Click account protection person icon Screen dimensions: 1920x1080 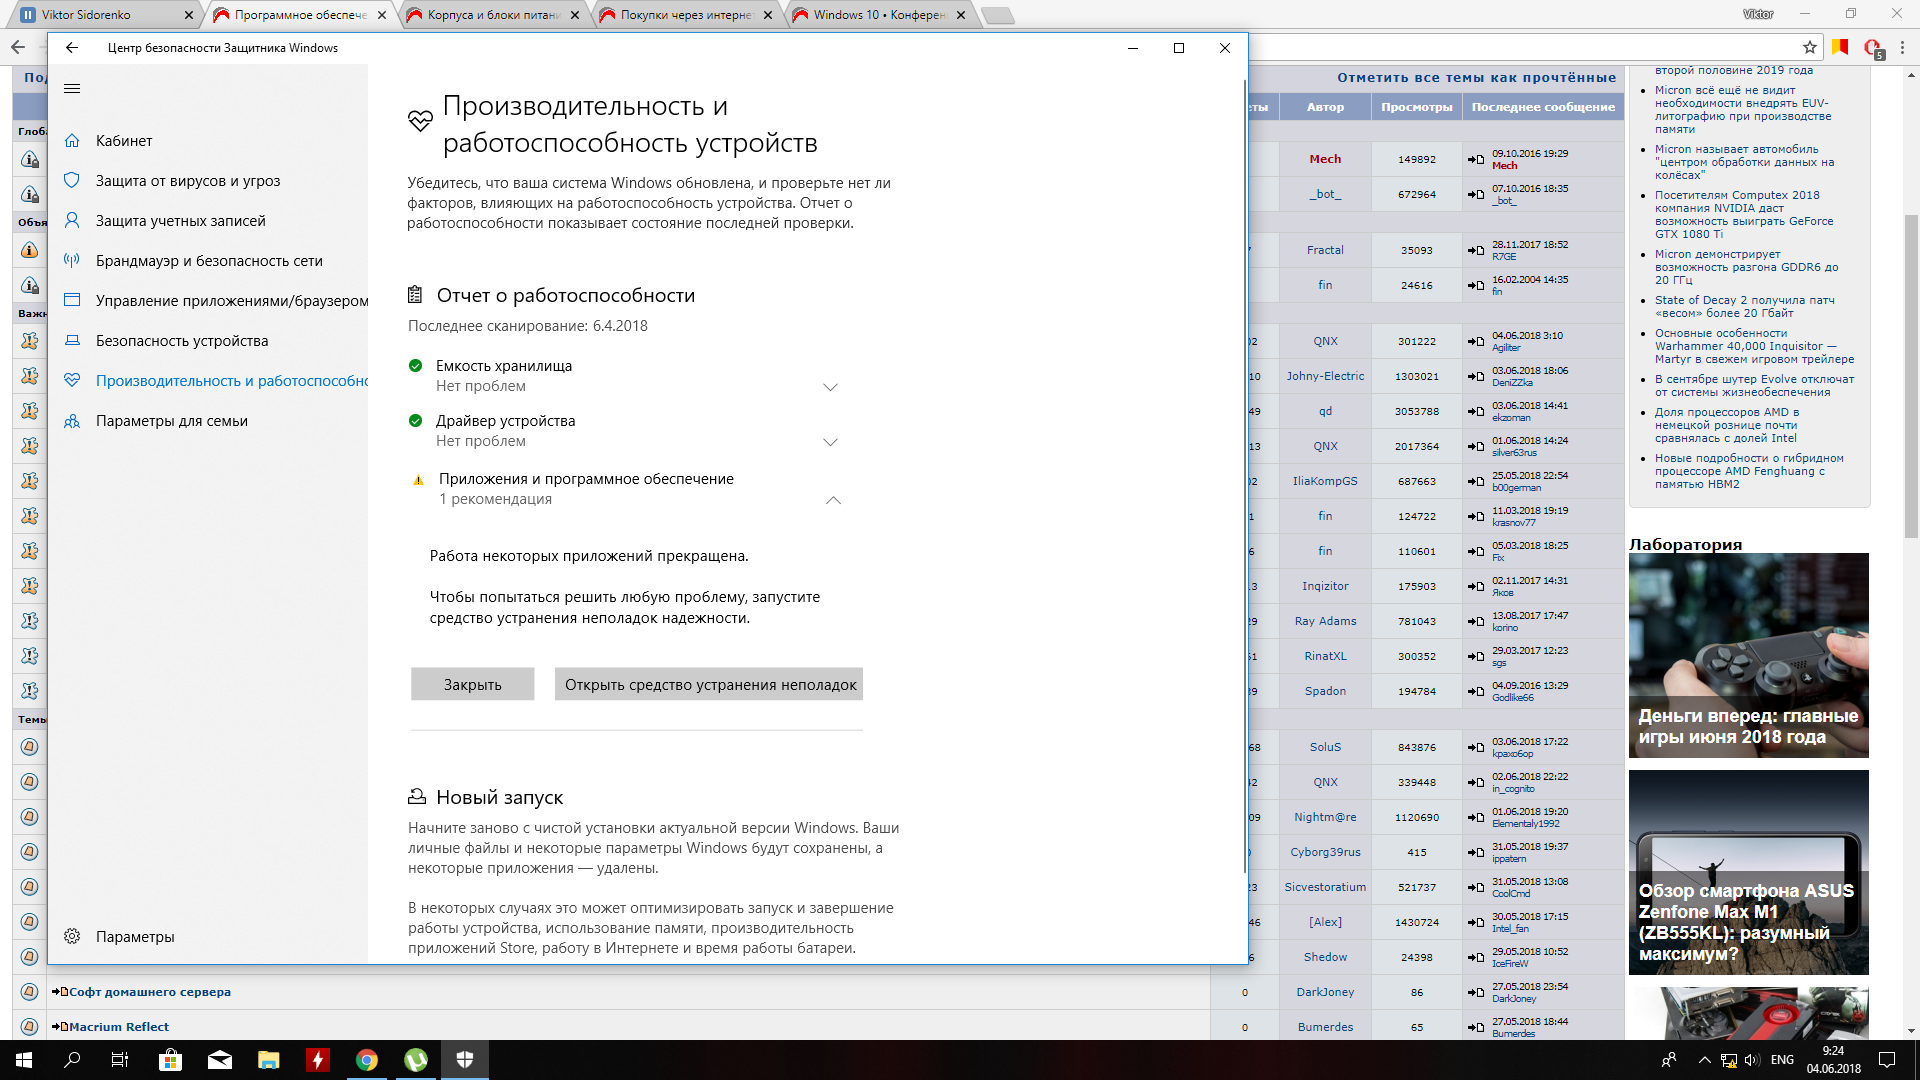72,221
